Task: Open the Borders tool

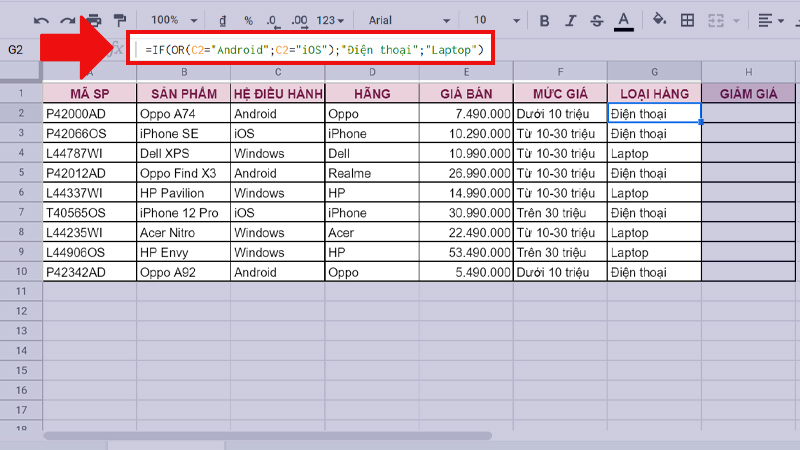Action: point(688,20)
